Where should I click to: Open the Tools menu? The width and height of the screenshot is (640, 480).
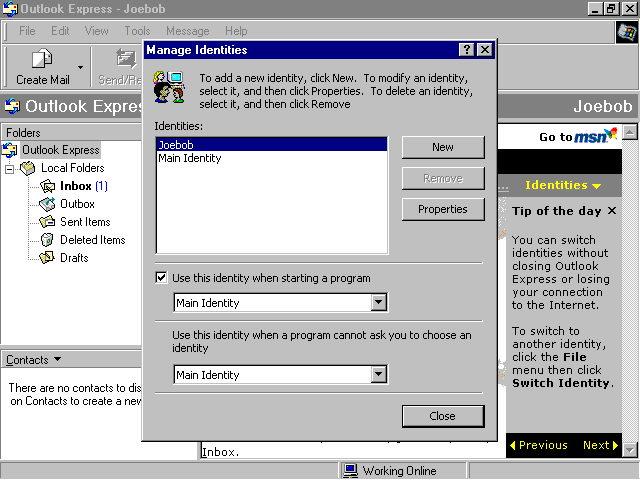137,31
